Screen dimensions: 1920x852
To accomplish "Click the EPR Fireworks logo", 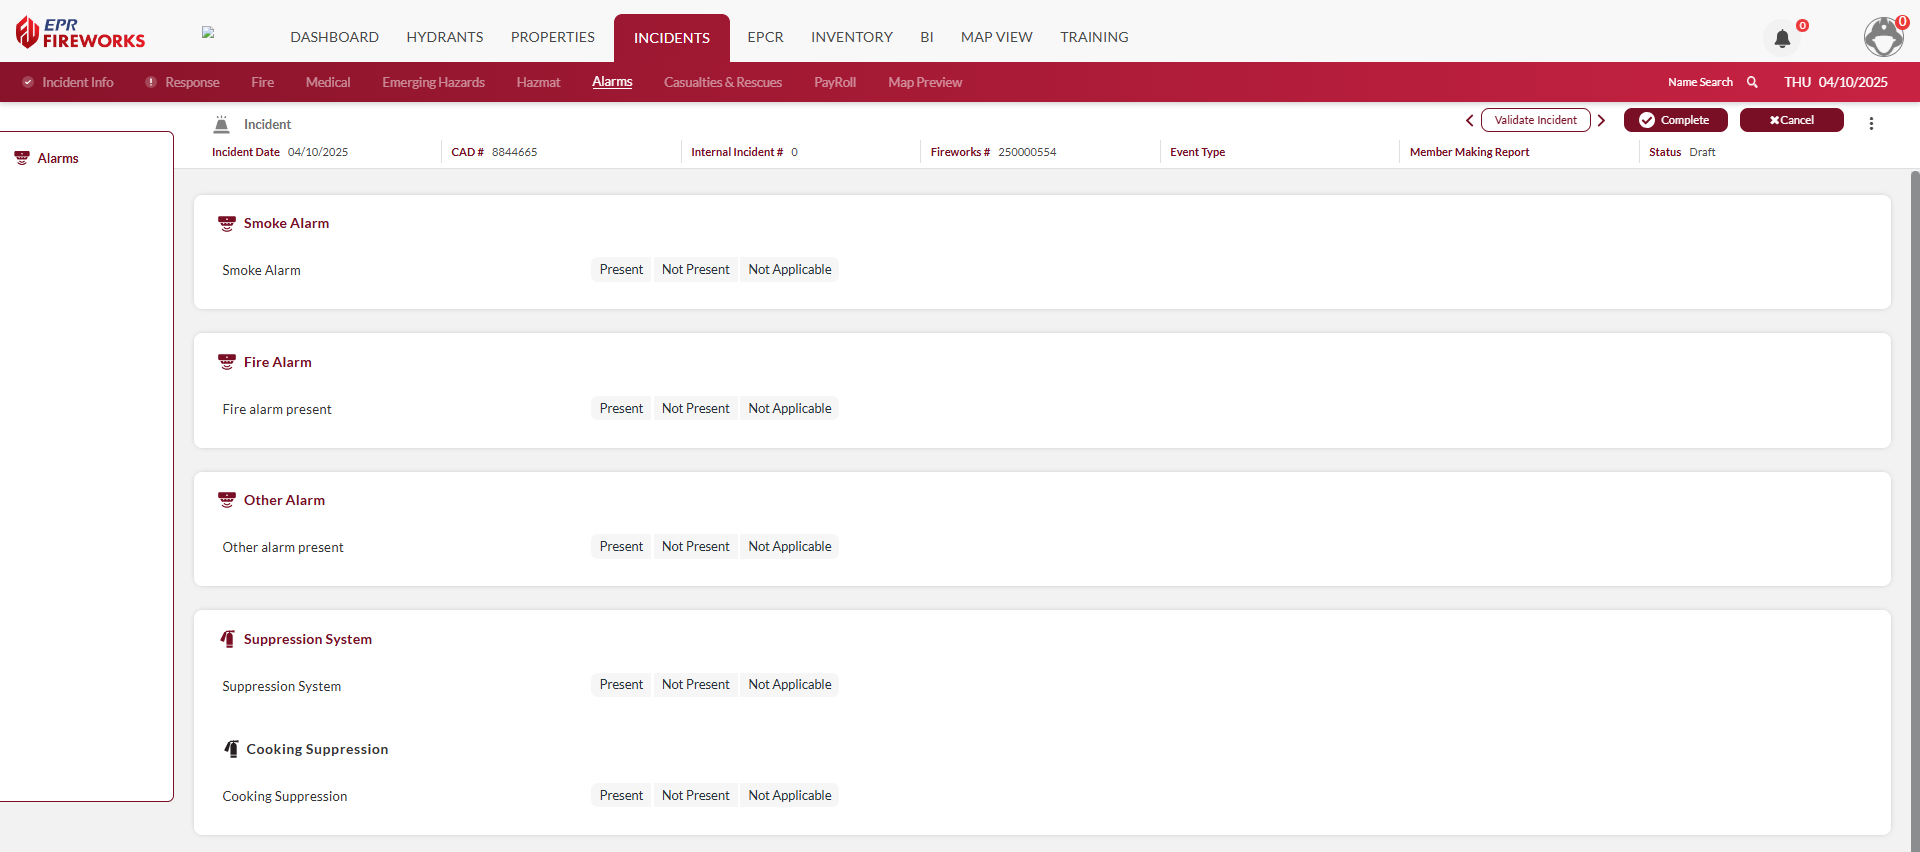I will (x=81, y=33).
